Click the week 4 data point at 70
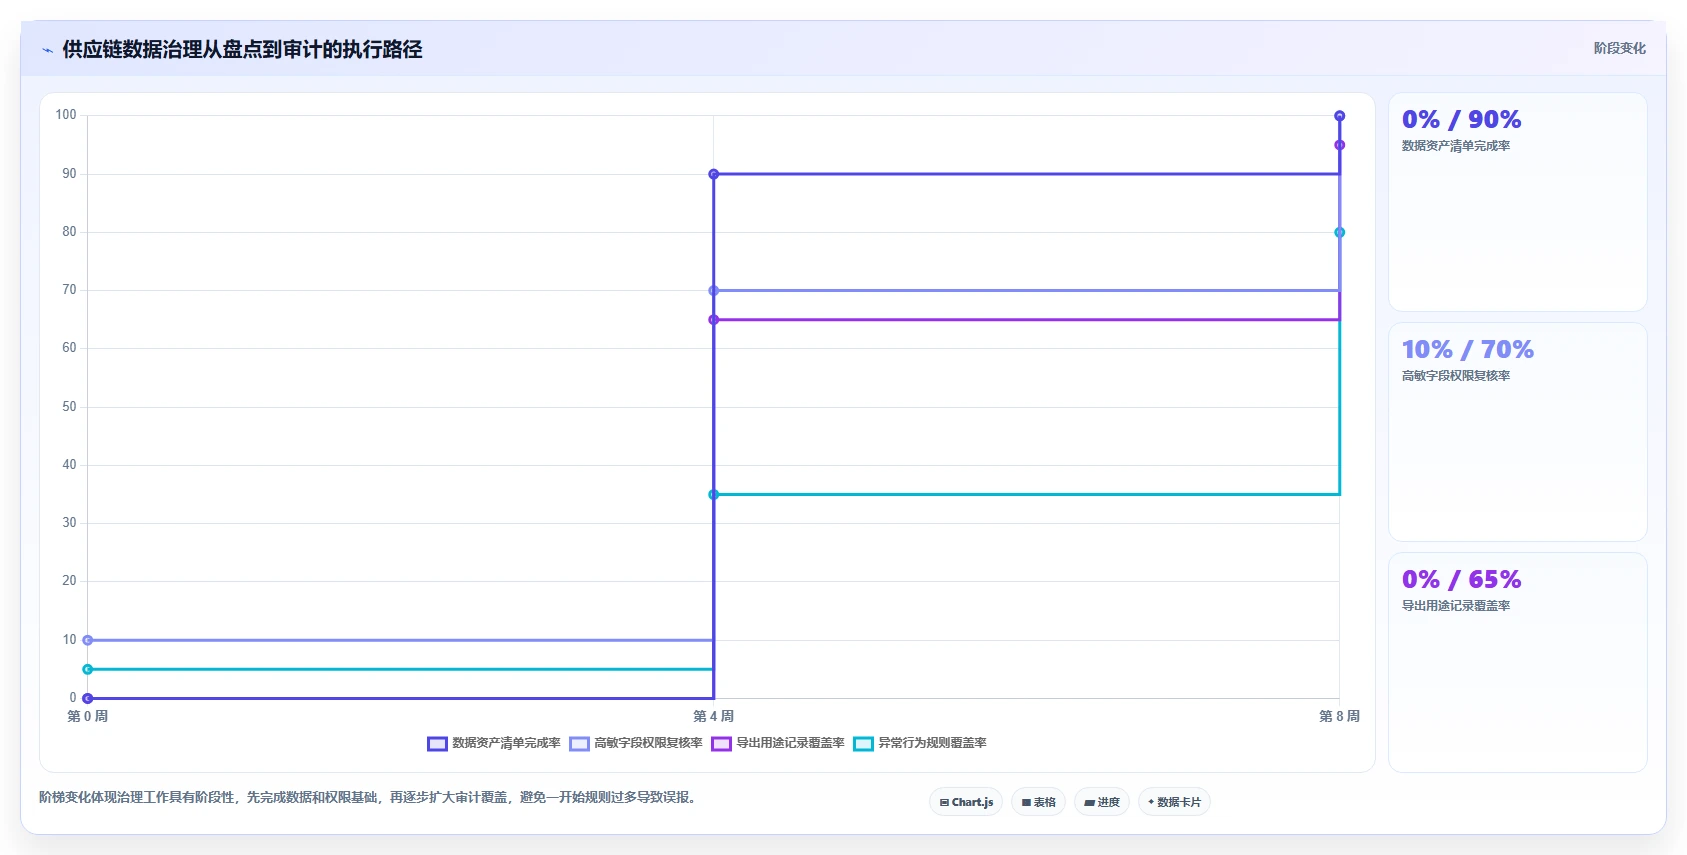Image resolution: width=1687 pixels, height=855 pixels. pos(714,291)
